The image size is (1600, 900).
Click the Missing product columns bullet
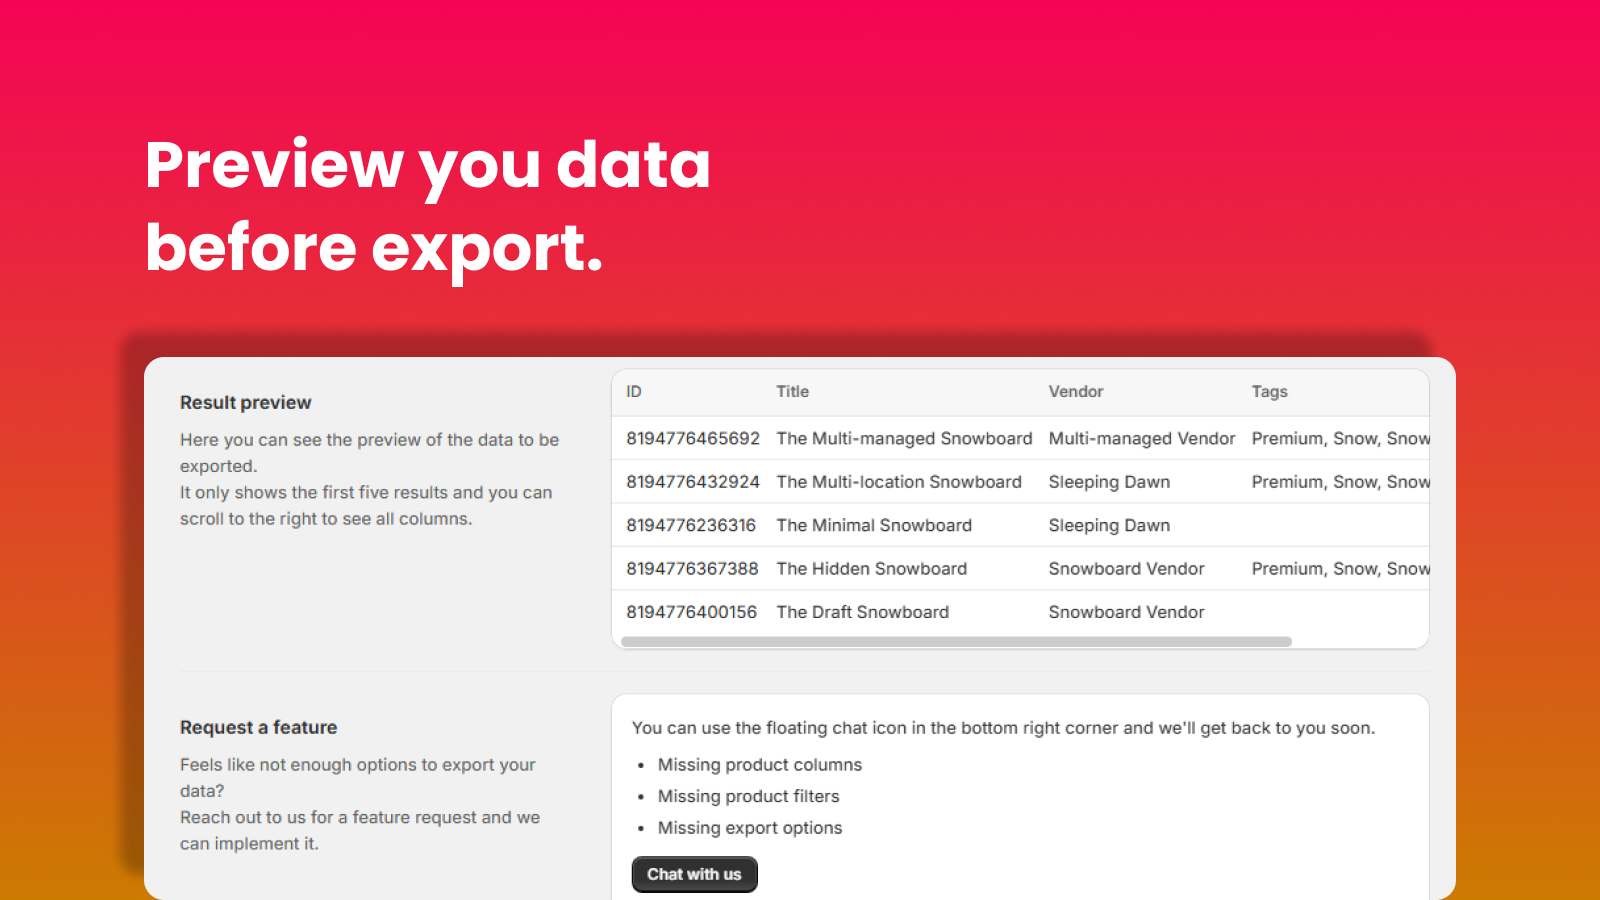coord(760,765)
